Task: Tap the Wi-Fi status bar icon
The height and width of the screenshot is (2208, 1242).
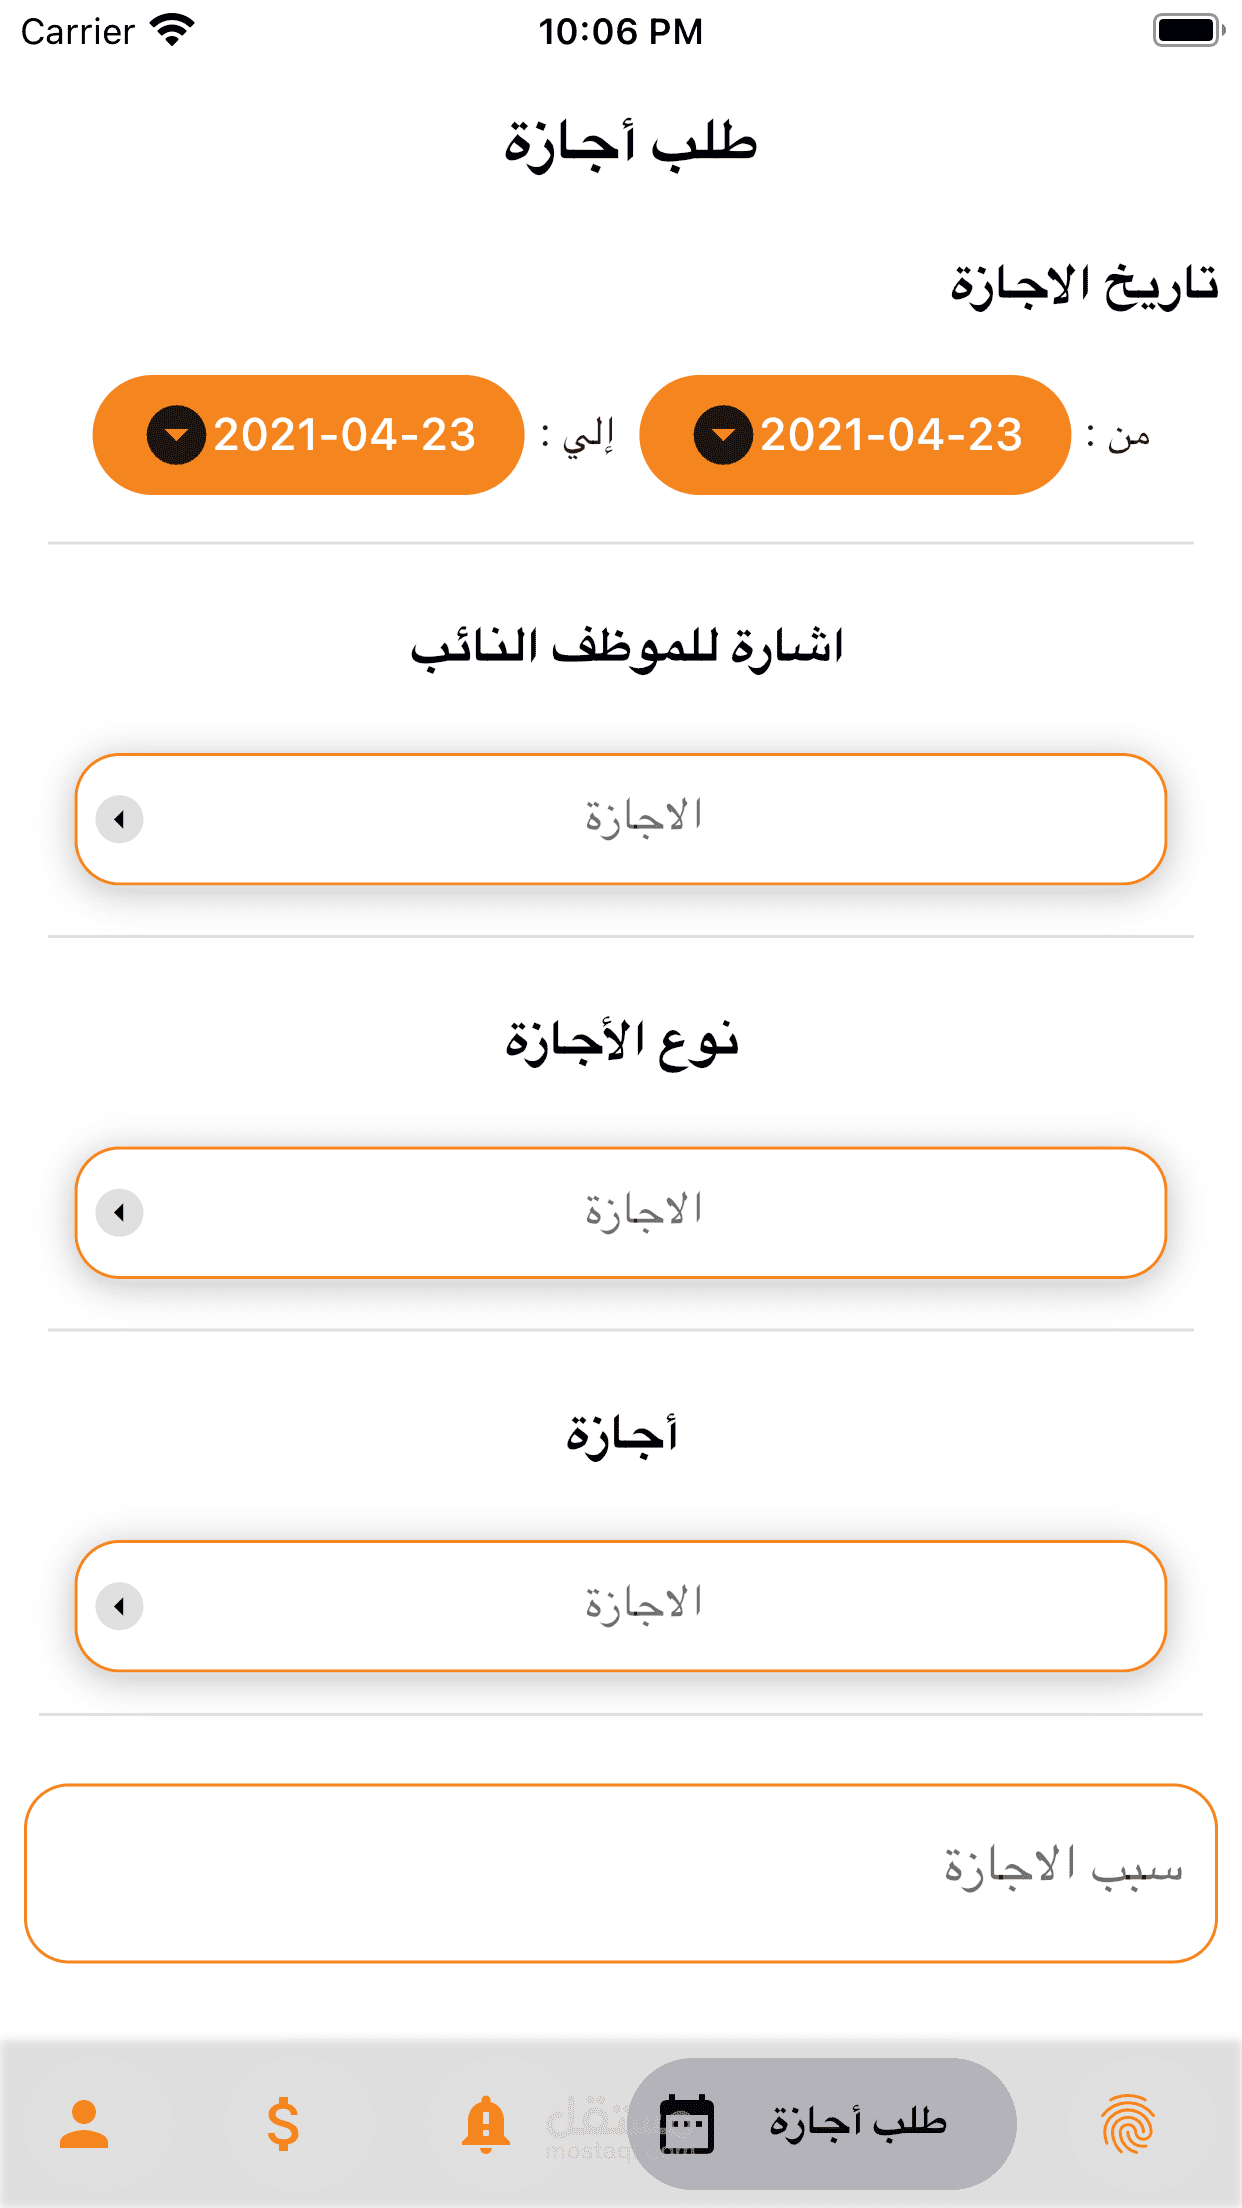Action: 172,31
